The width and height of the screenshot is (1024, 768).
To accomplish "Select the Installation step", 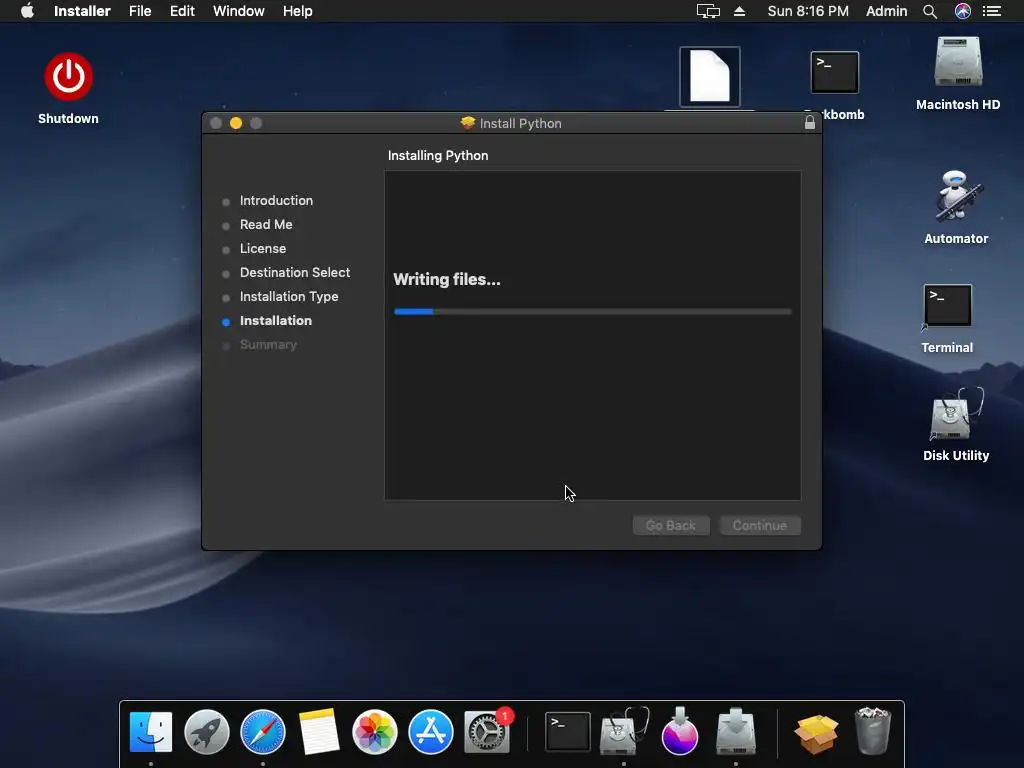I will click(x=276, y=321).
